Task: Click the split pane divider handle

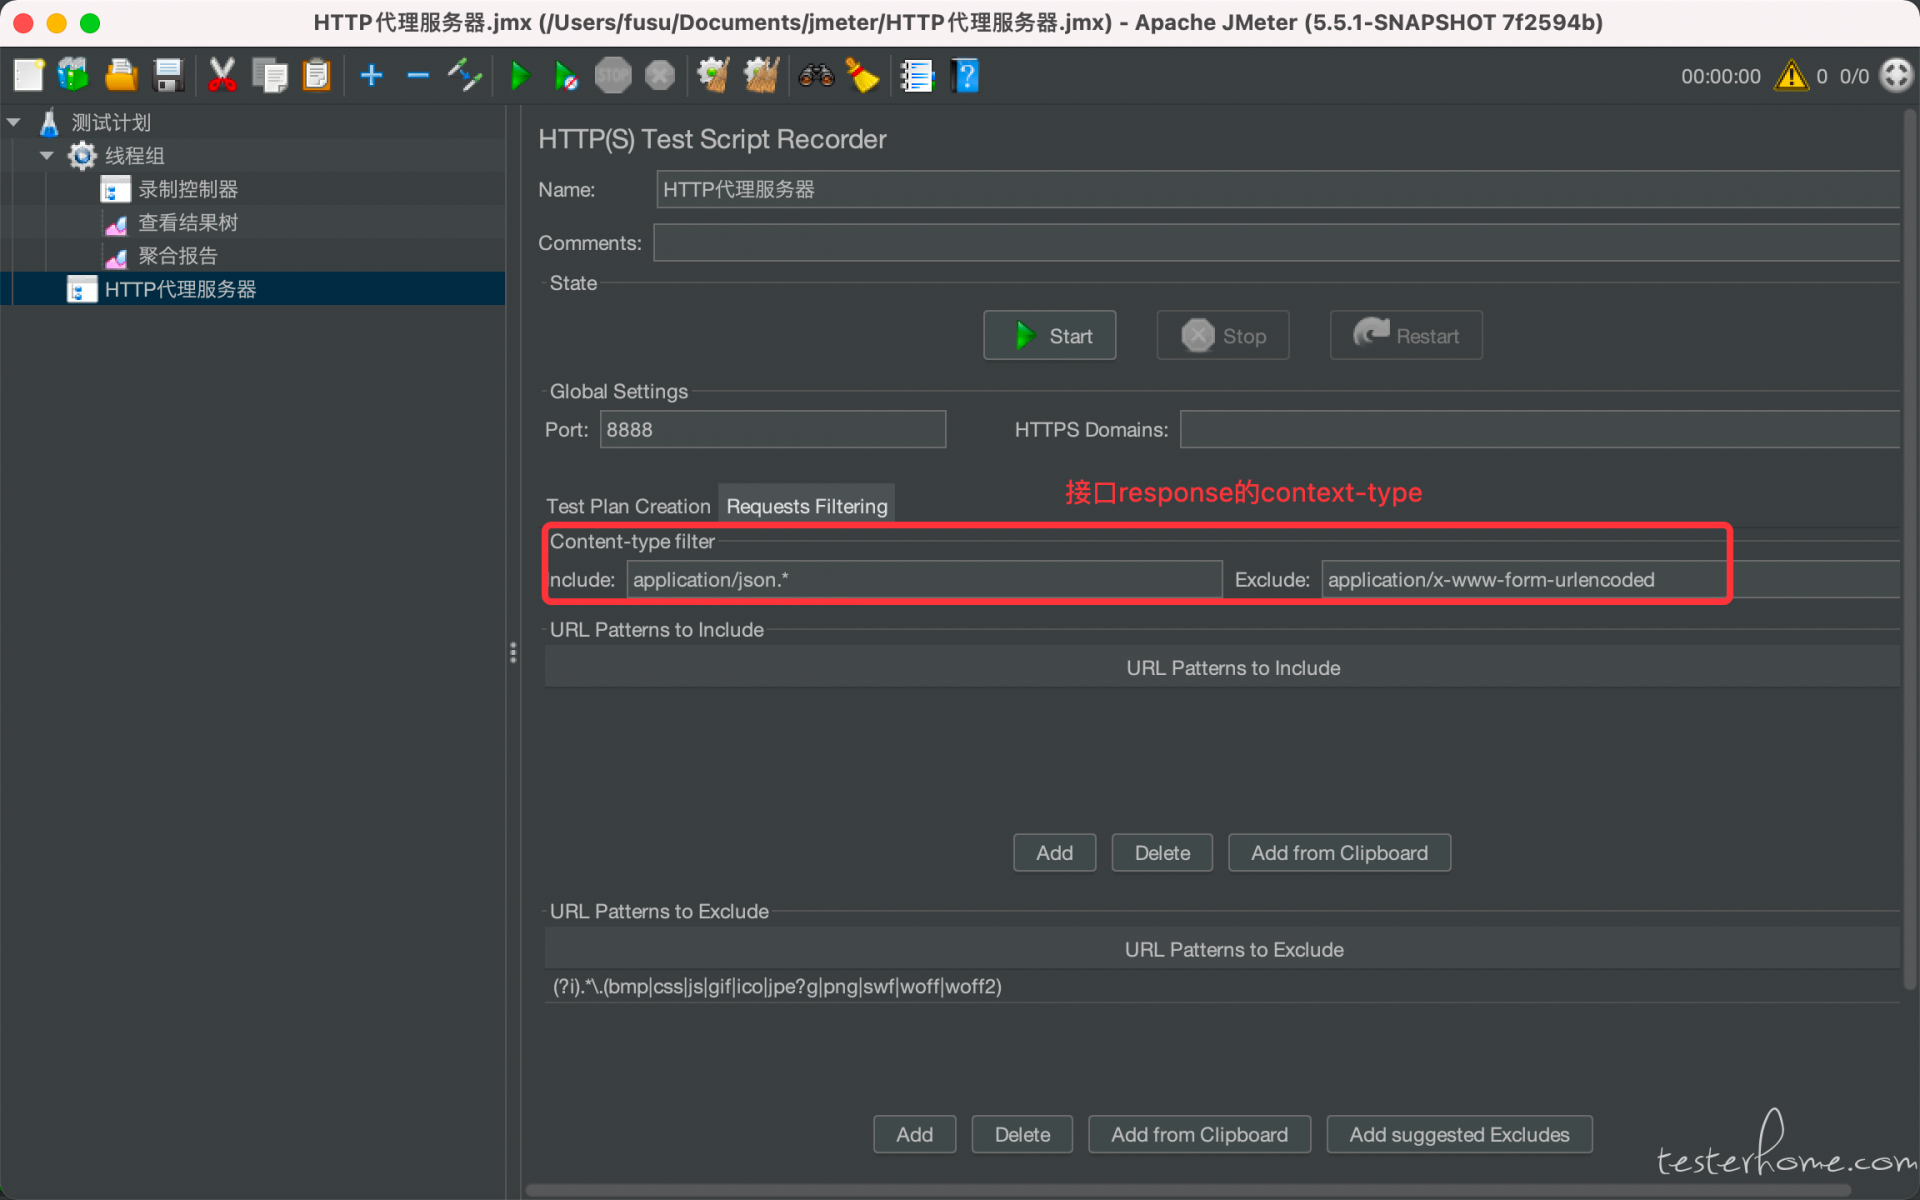Action: click(513, 653)
